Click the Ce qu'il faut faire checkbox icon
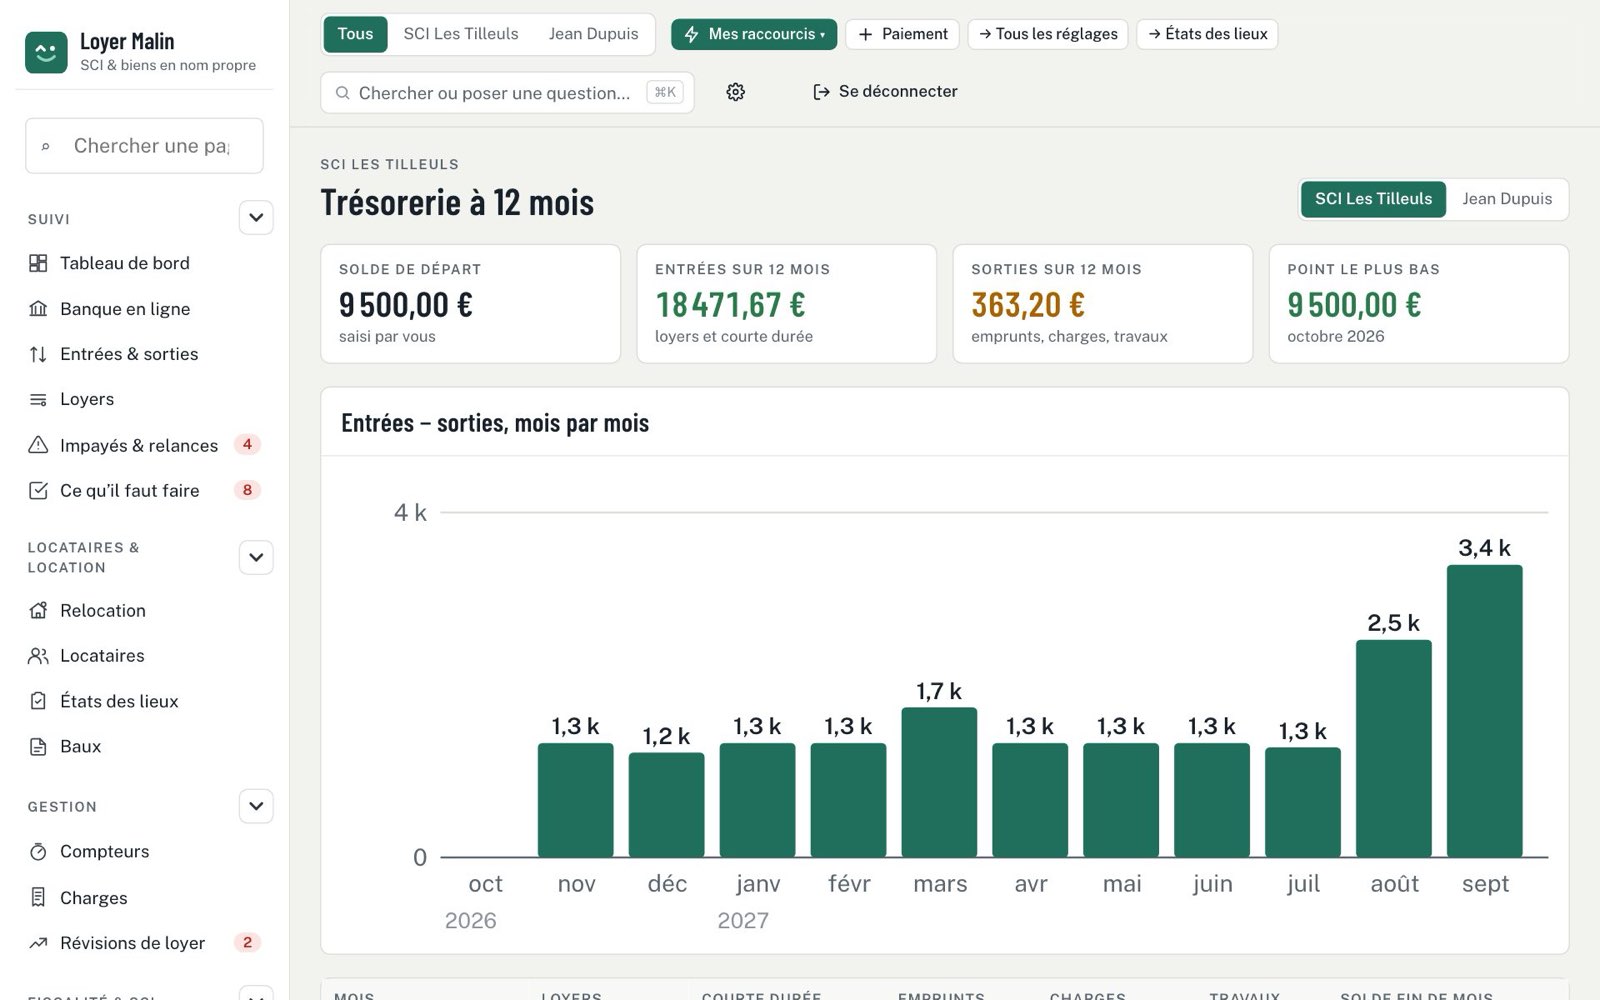Screen dimensions: 1600x1000 point(38,490)
